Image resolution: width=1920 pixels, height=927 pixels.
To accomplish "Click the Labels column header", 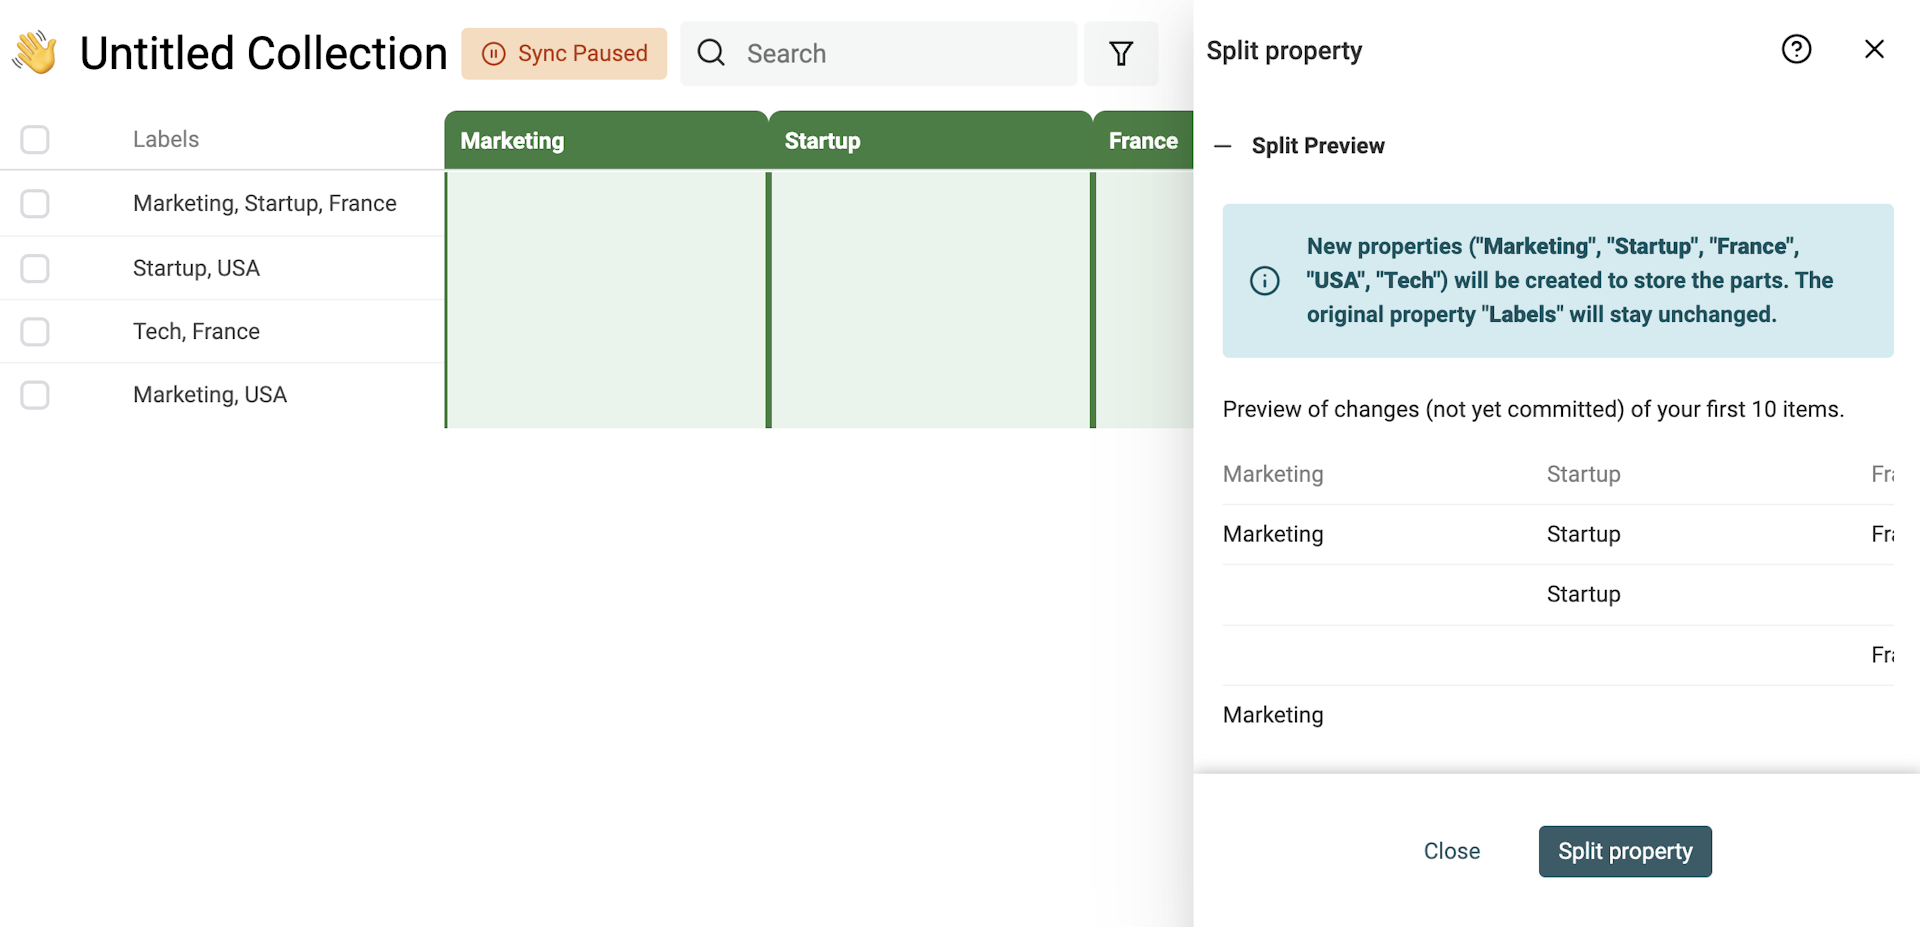I will (166, 140).
